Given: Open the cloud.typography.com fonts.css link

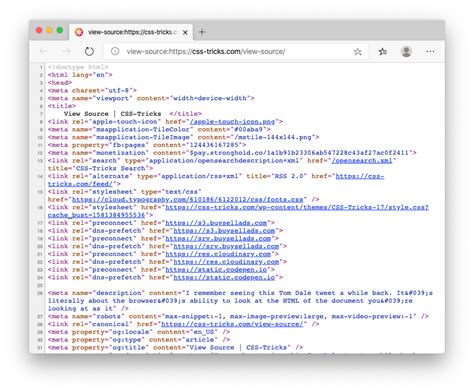Looking at the screenshot, I should pos(187,199).
